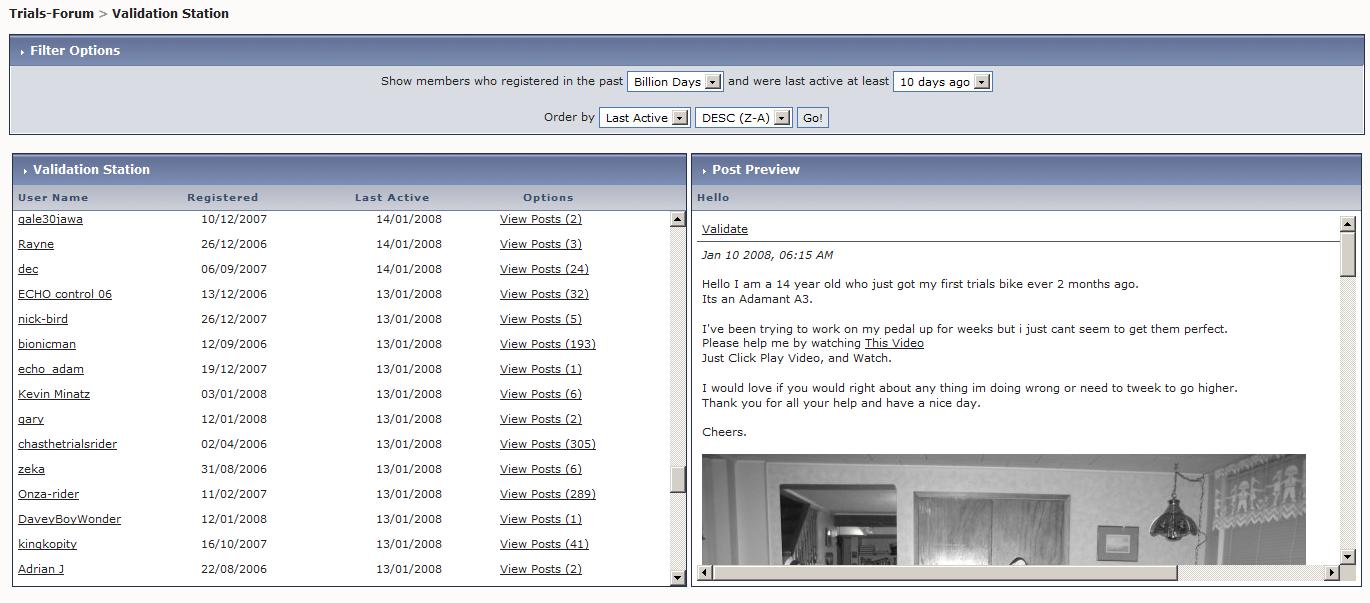
Task: Open user profile Adrian J
Action: [41, 569]
